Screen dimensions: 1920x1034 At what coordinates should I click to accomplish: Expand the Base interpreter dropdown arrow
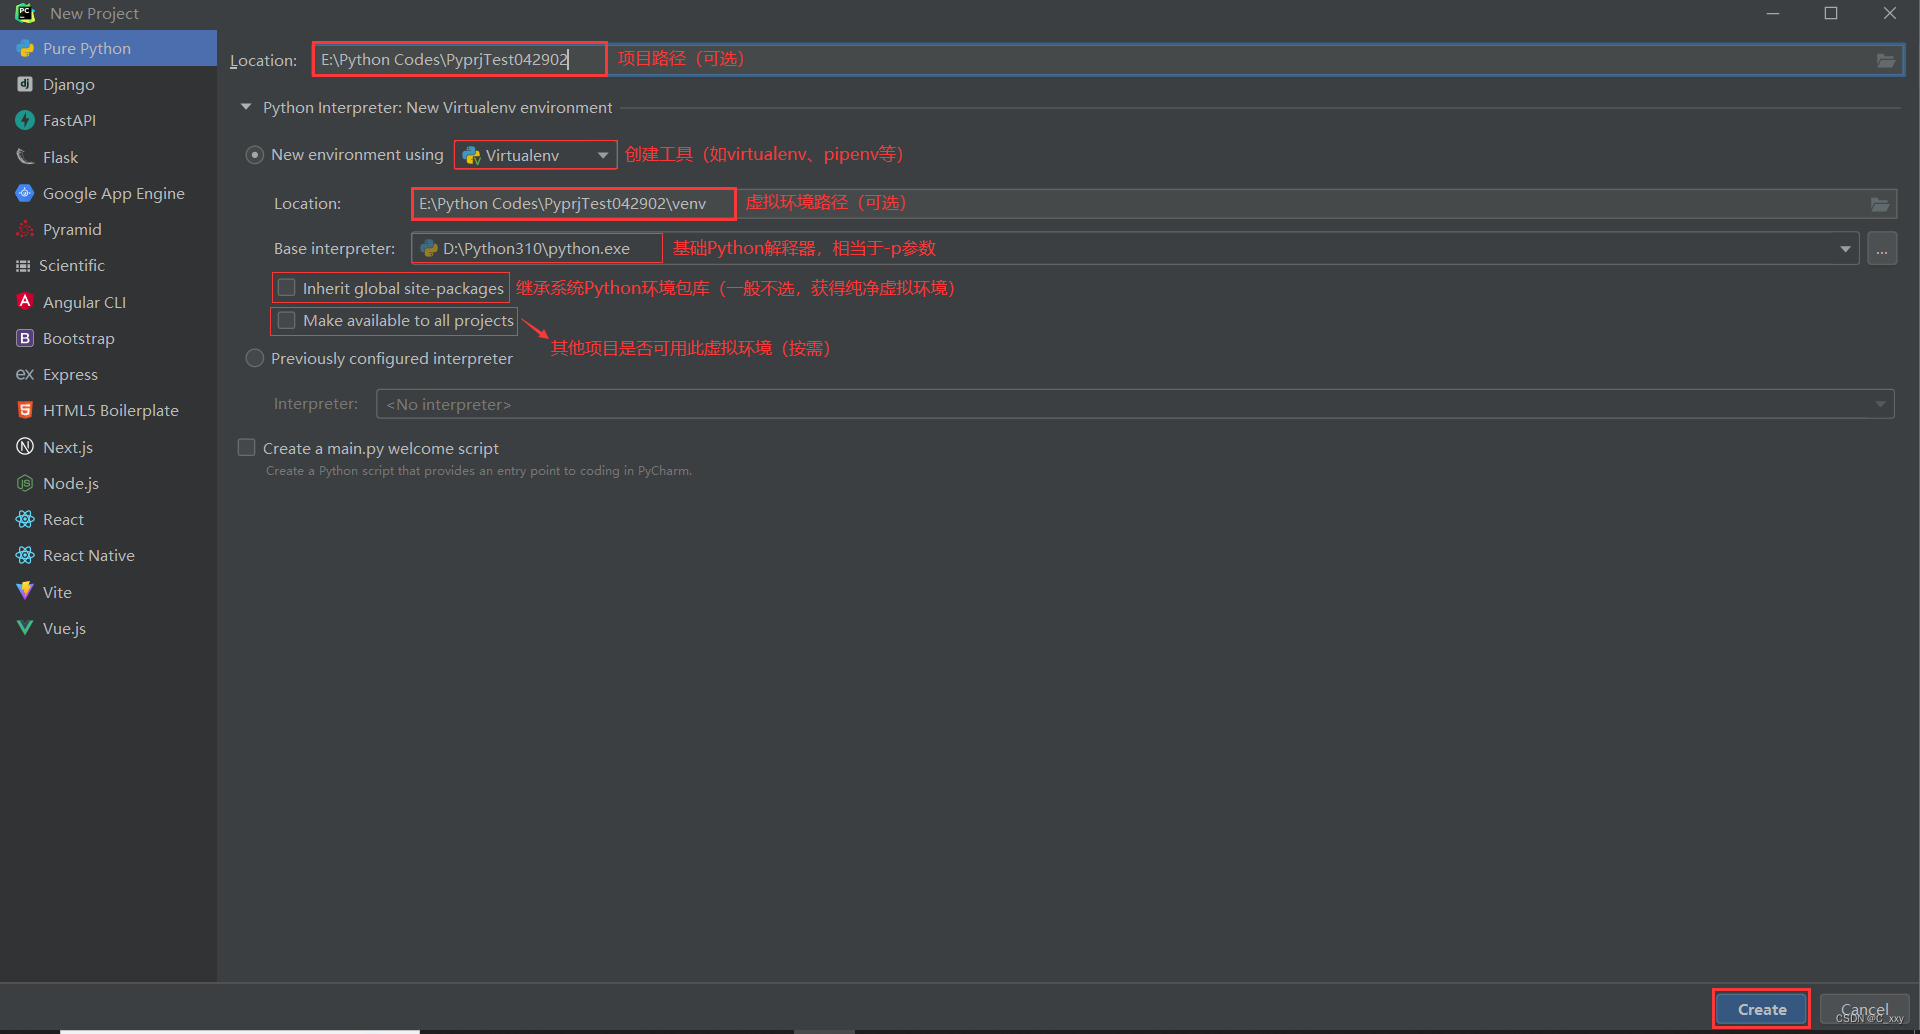(x=1845, y=249)
